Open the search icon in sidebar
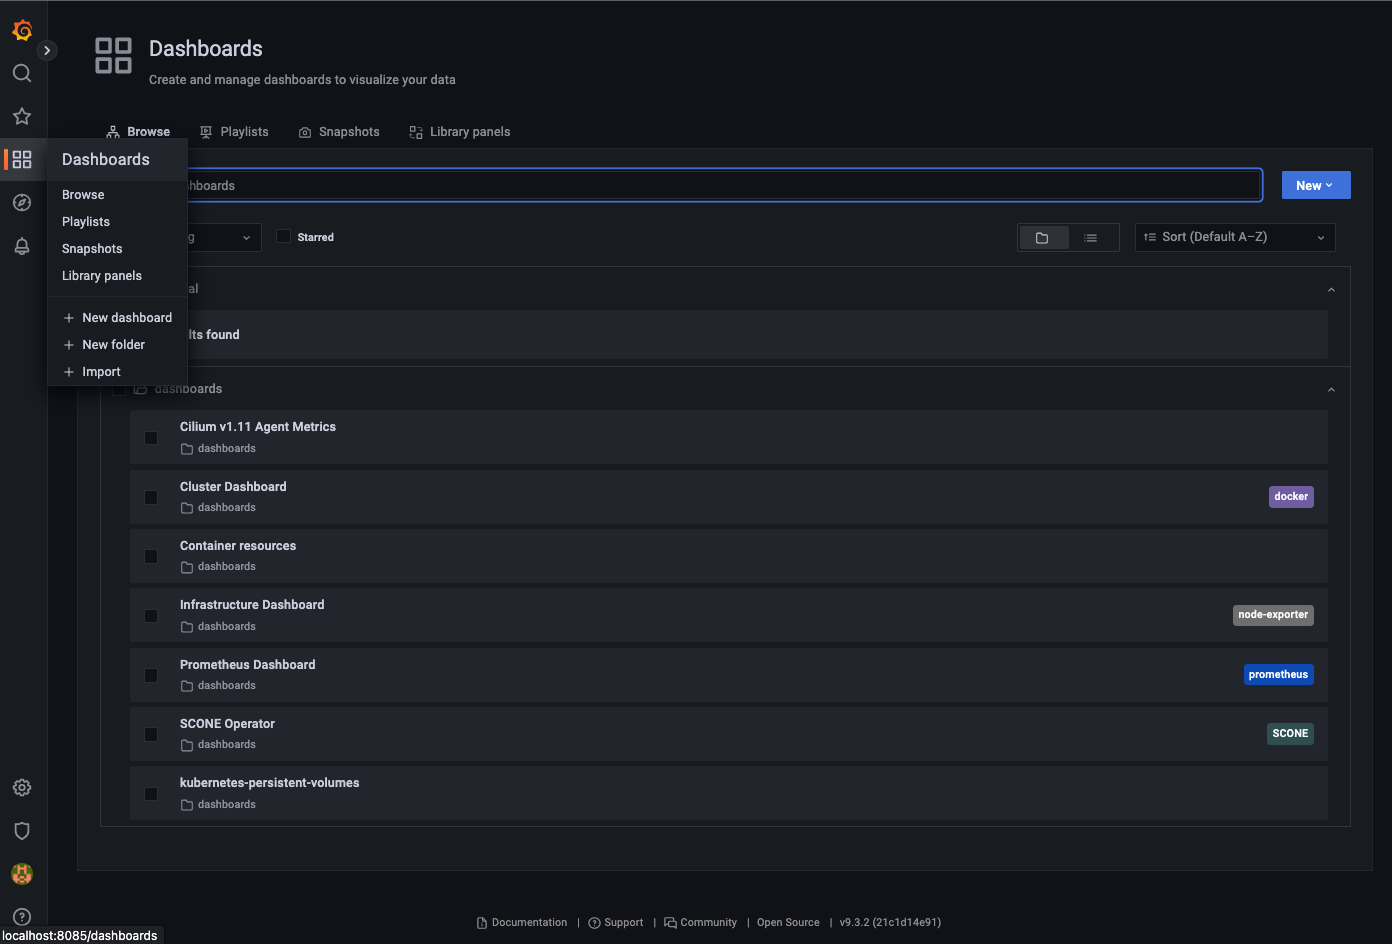 [x=22, y=73]
